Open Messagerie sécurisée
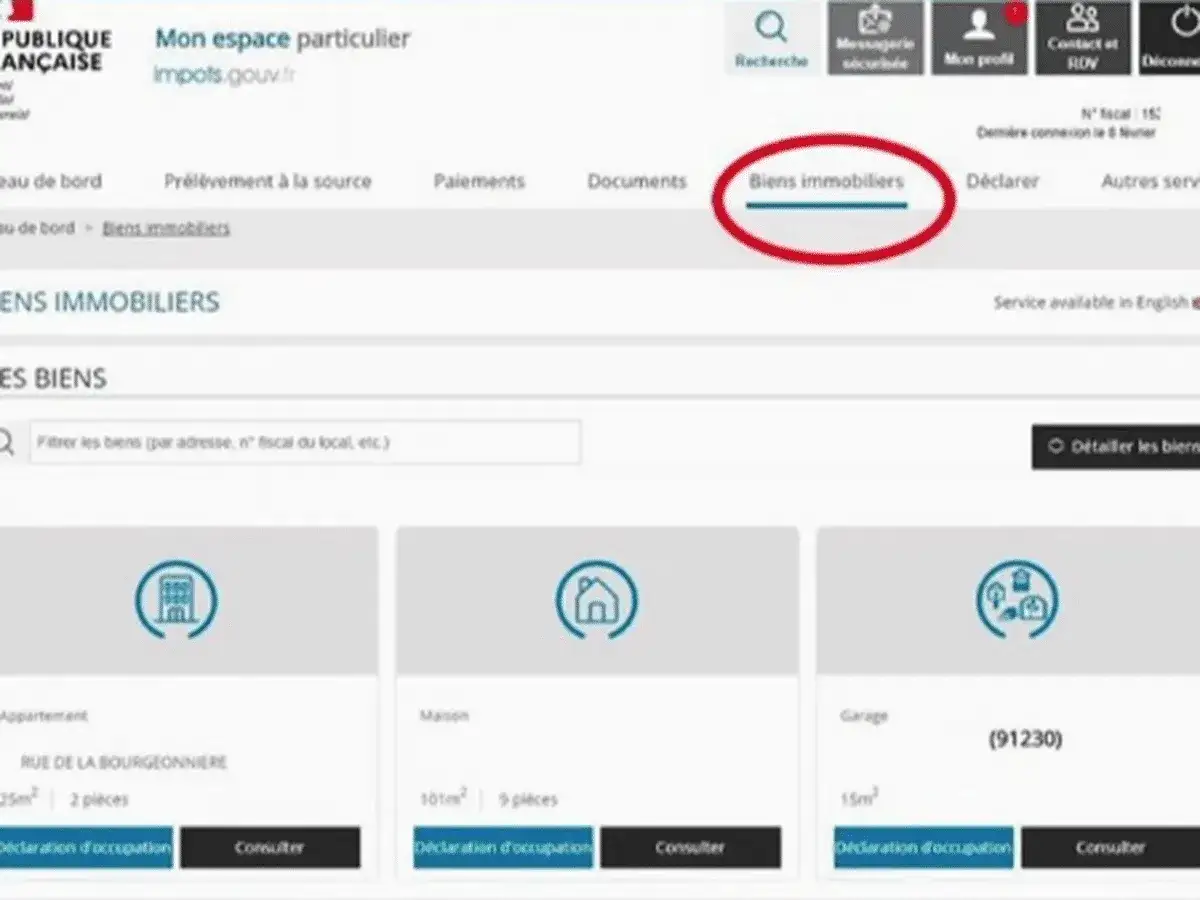This screenshot has width=1200, height=900. [875, 38]
